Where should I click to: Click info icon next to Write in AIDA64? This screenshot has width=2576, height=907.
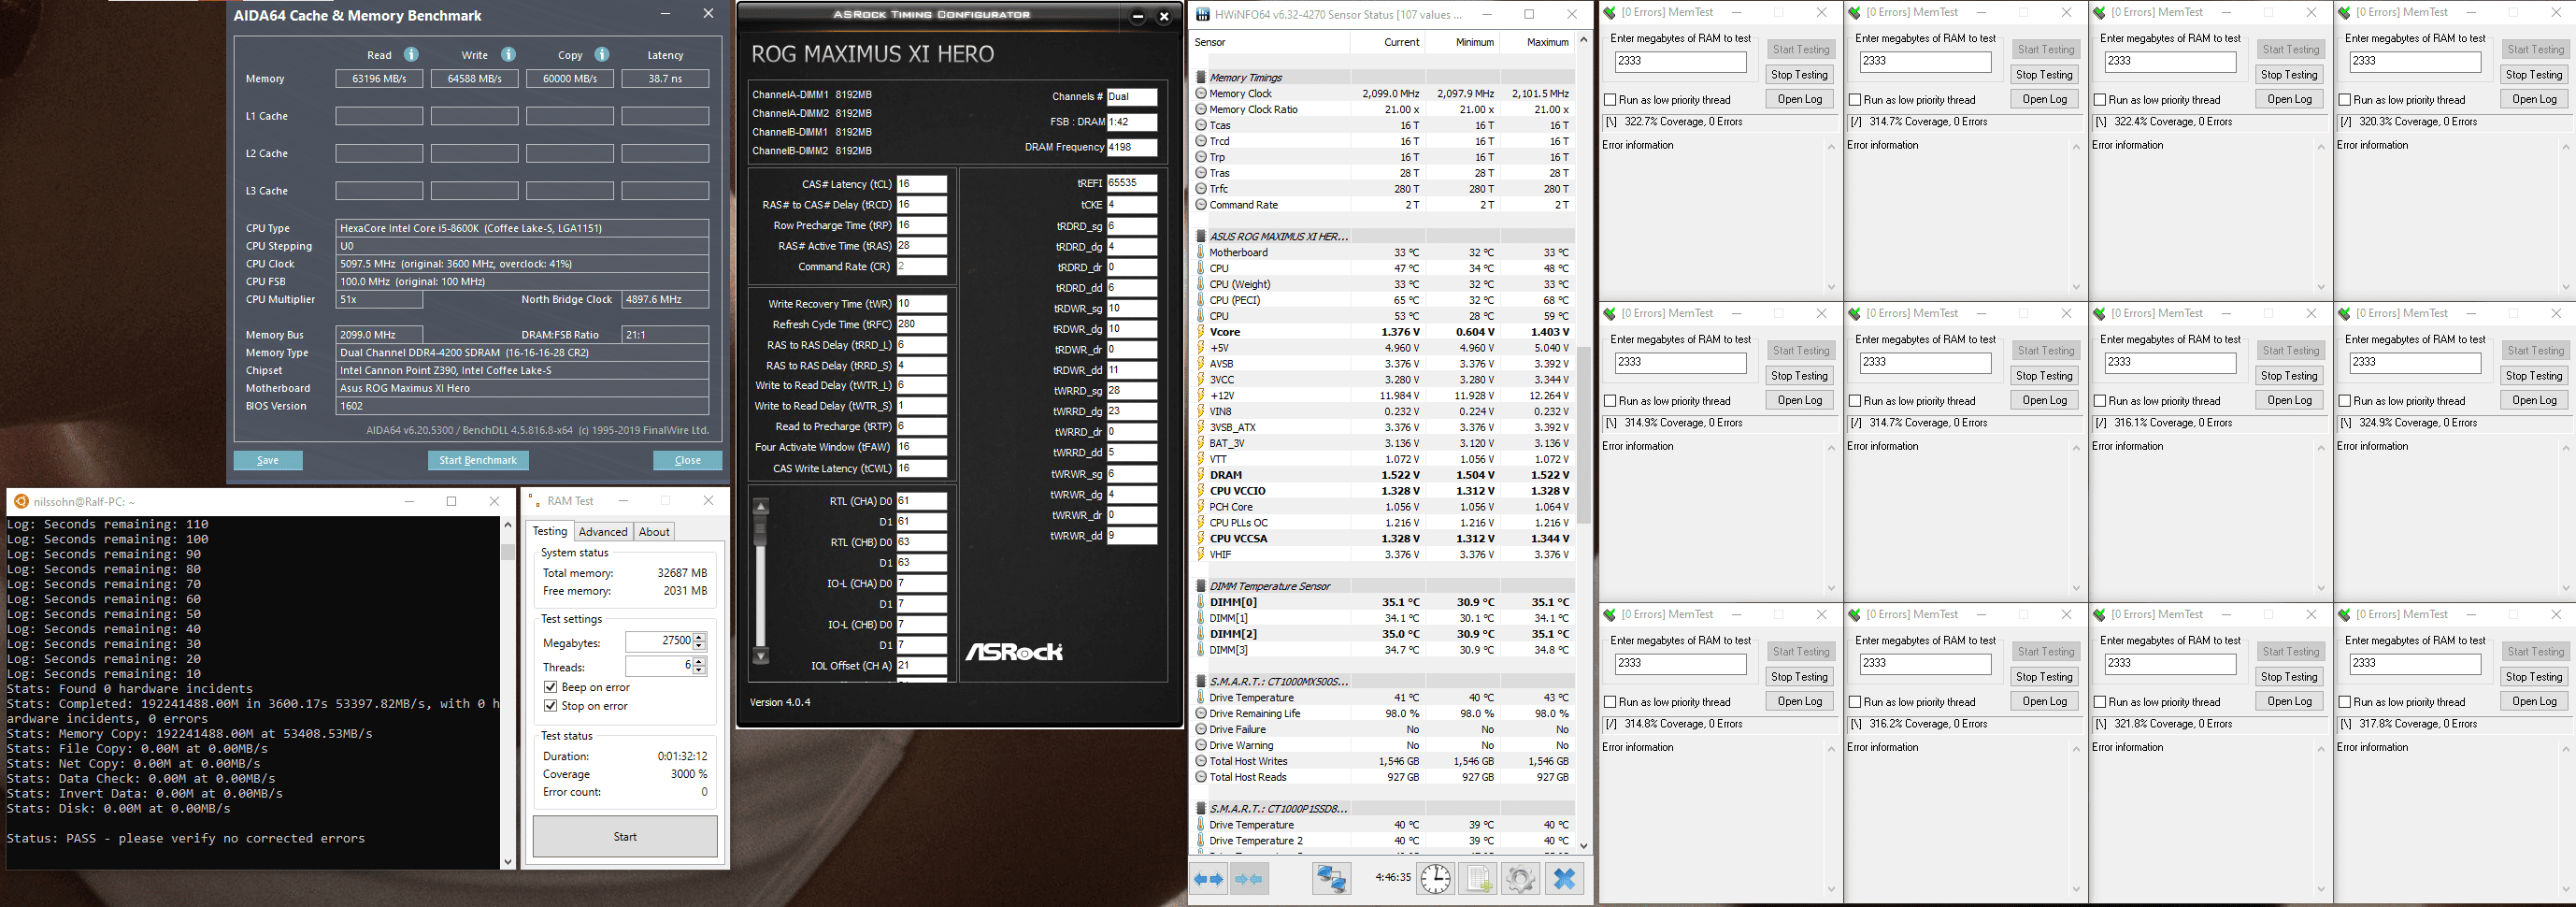click(x=508, y=54)
